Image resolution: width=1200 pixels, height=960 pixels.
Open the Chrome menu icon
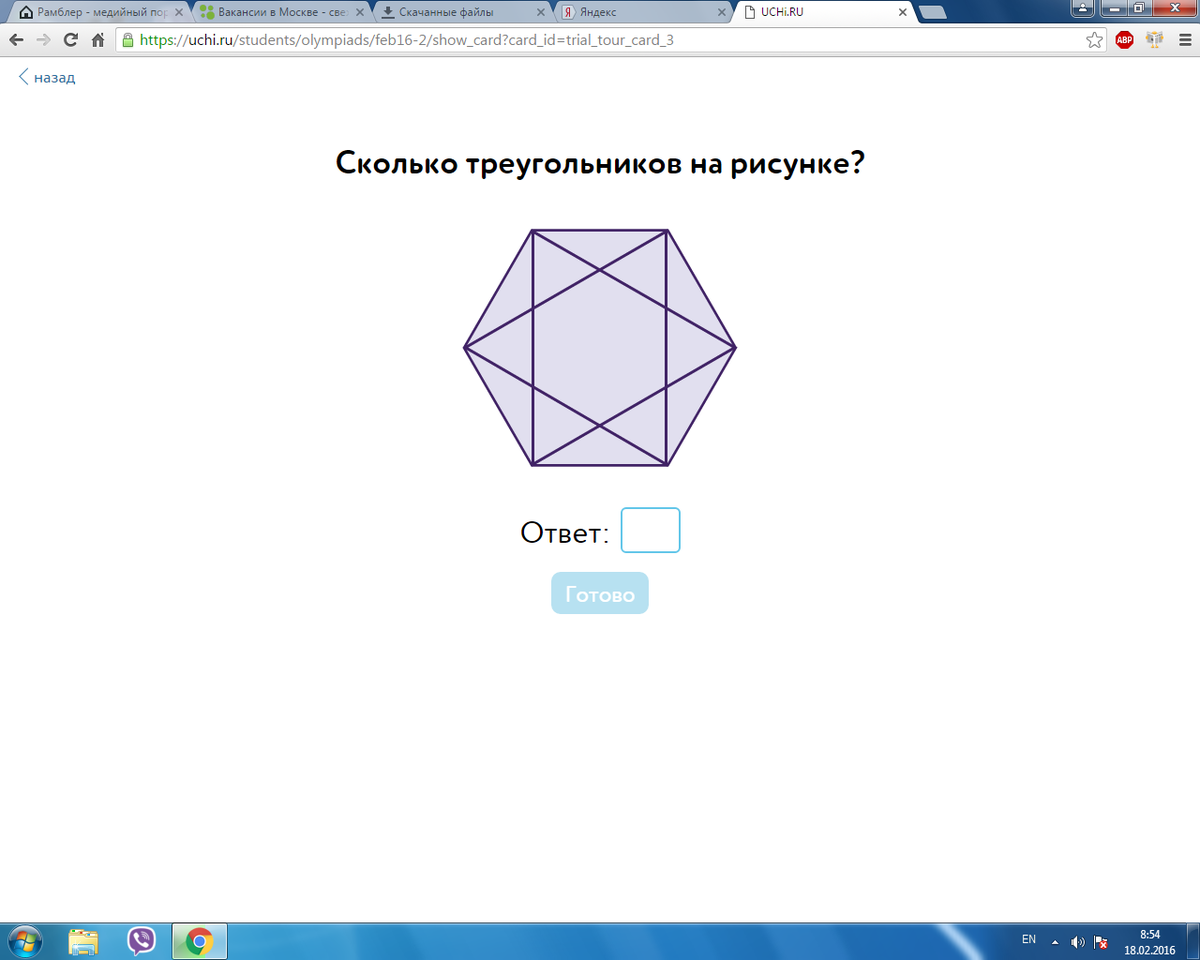1184,40
